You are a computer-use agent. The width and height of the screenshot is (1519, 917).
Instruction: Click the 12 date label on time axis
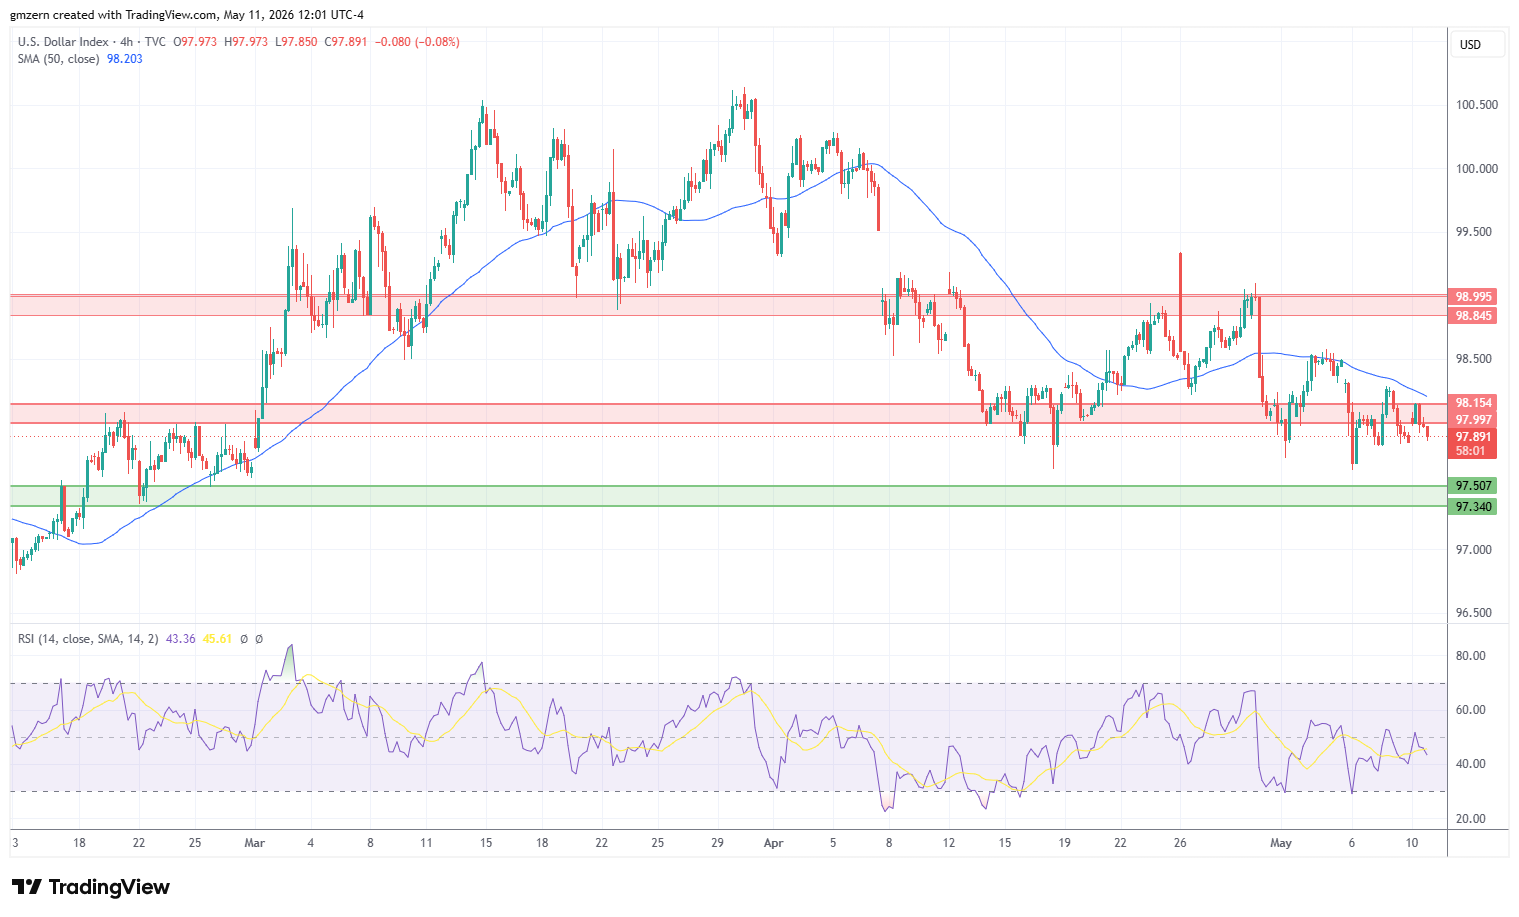point(949,843)
